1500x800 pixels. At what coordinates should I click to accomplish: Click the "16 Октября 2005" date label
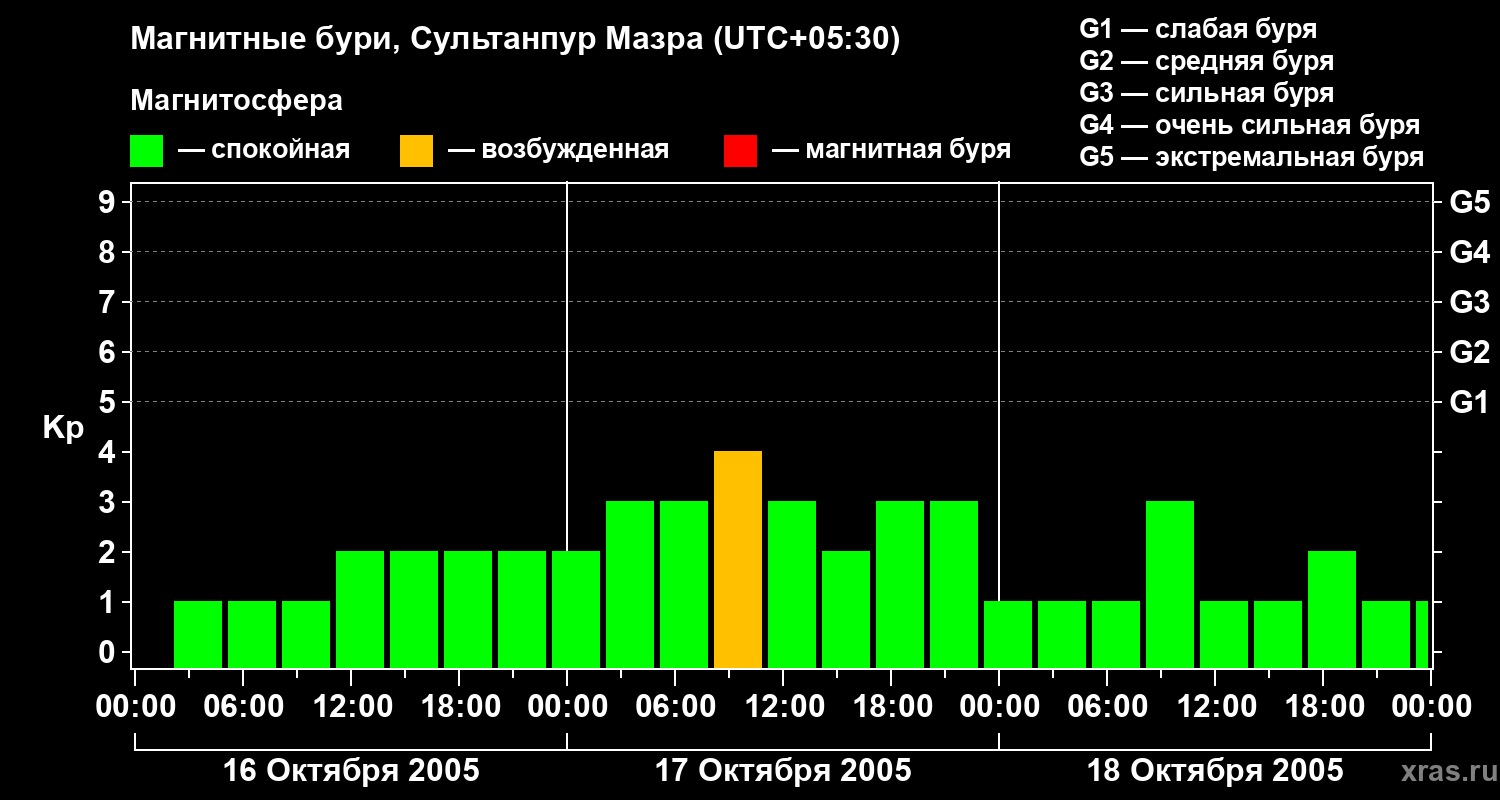pos(351,771)
